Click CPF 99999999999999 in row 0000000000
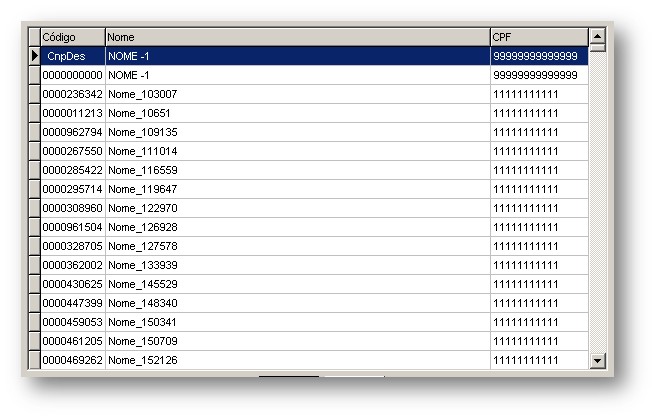This screenshot has height=419, width=656. coord(539,75)
